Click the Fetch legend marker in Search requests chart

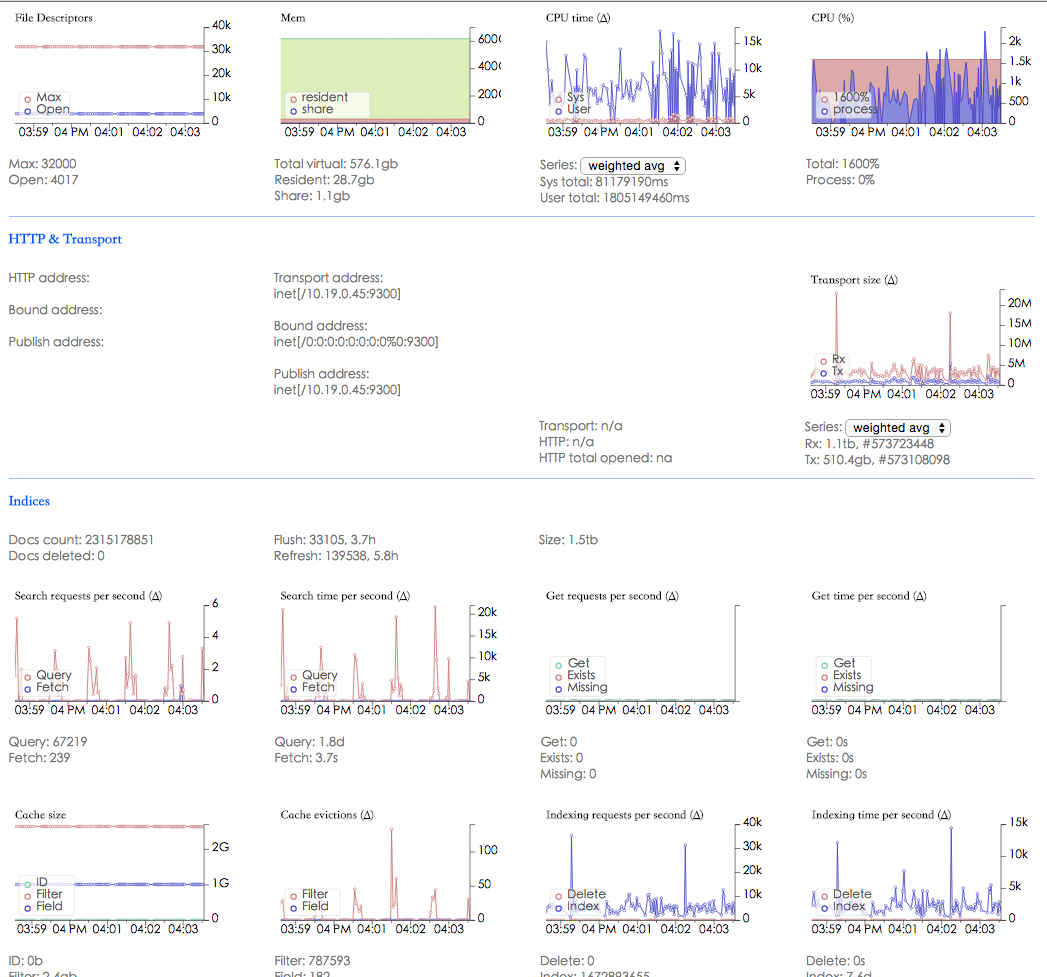coord(27,688)
